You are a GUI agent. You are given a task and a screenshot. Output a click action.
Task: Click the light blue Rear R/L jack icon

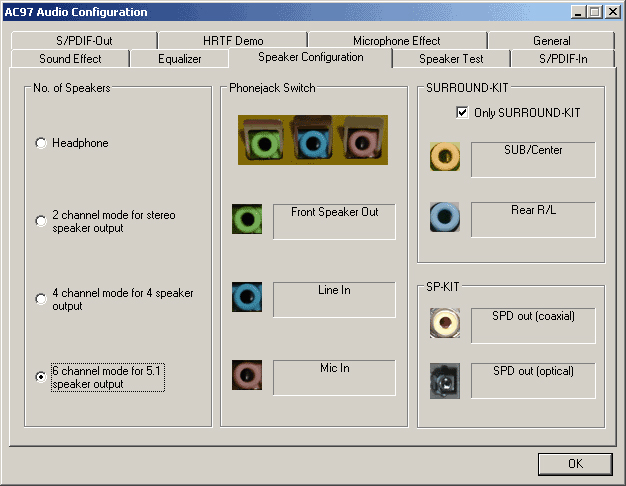[x=445, y=217]
